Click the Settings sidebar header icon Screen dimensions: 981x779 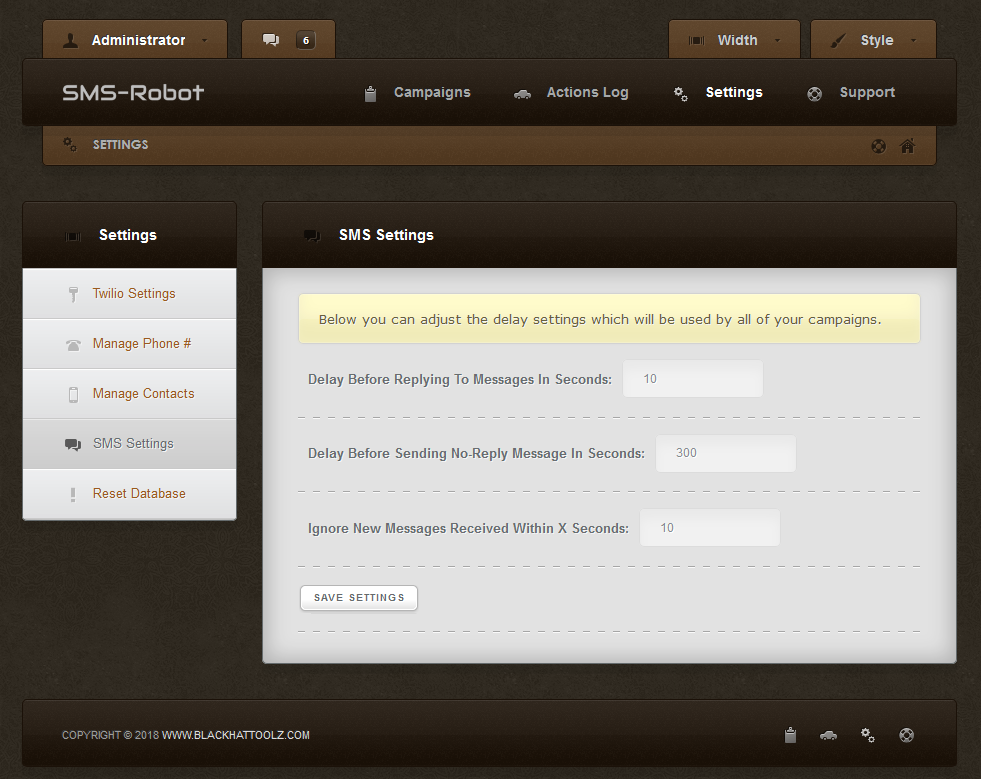pyautogui.click(x=73, y=237)
